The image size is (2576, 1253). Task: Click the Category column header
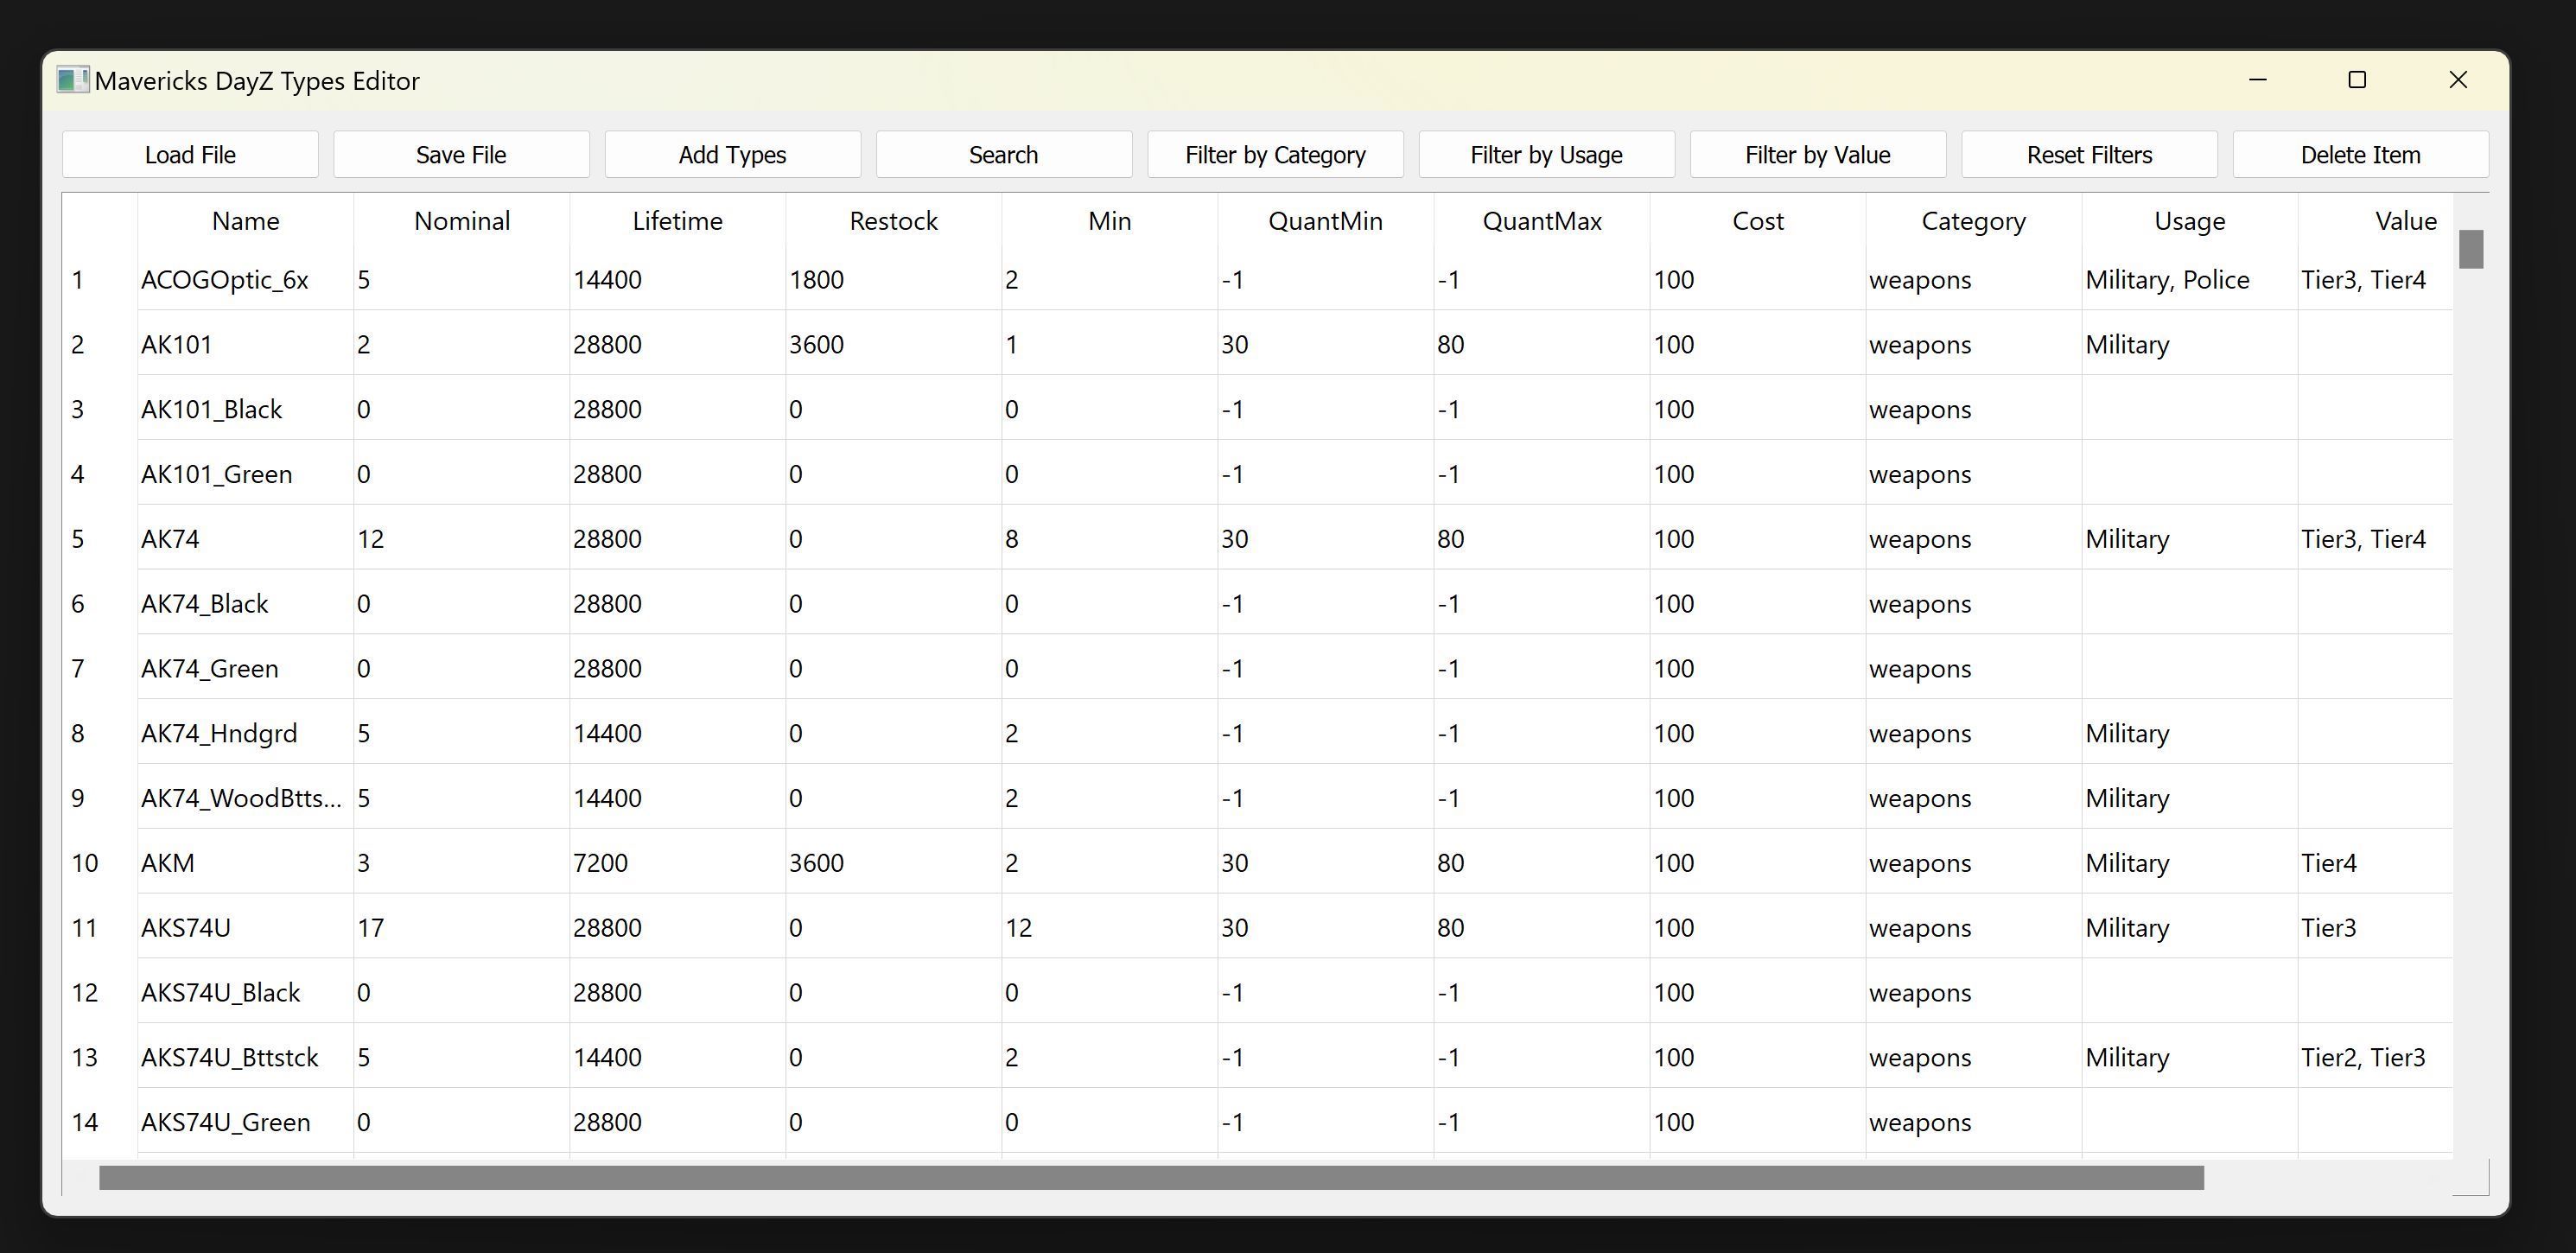click(x=1974, y=221)
